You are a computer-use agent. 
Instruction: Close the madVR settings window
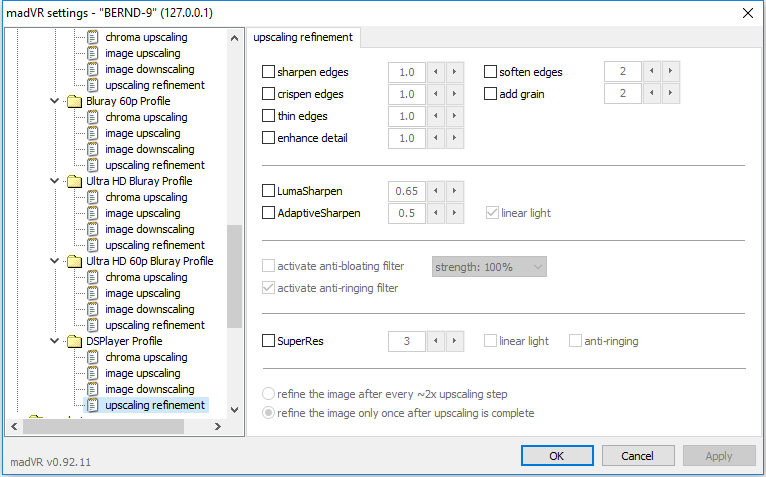pos(747,13)
